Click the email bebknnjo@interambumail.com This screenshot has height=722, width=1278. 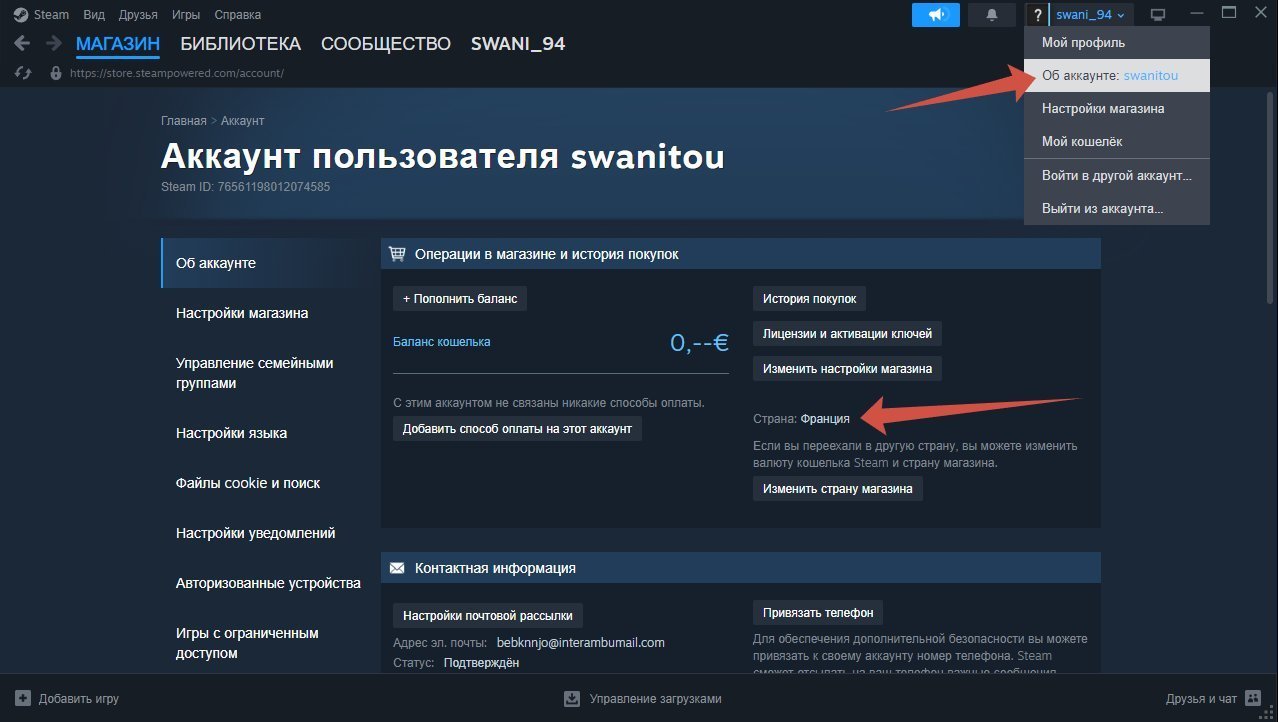coord(580,642)
